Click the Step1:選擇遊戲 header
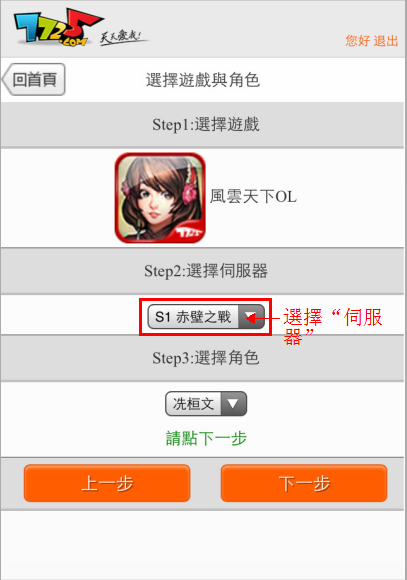Viewport: 407px width, 580px height. 206,125
